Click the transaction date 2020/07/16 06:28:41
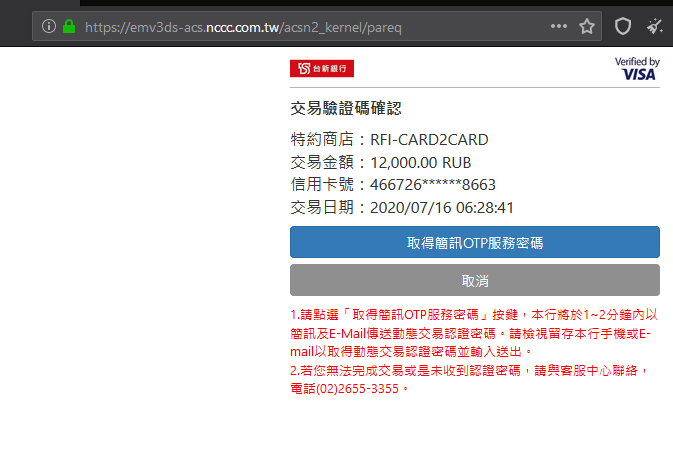The image size is (673, 464). pyautogui.click(x=441, y=208)
